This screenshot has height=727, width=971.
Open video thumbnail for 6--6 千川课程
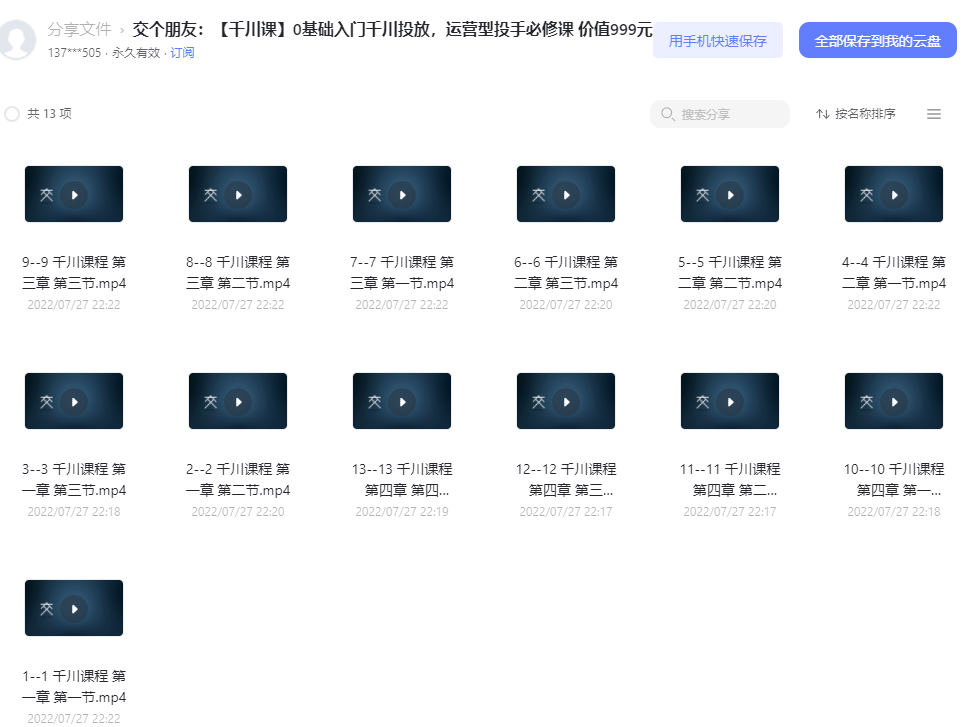566,194
